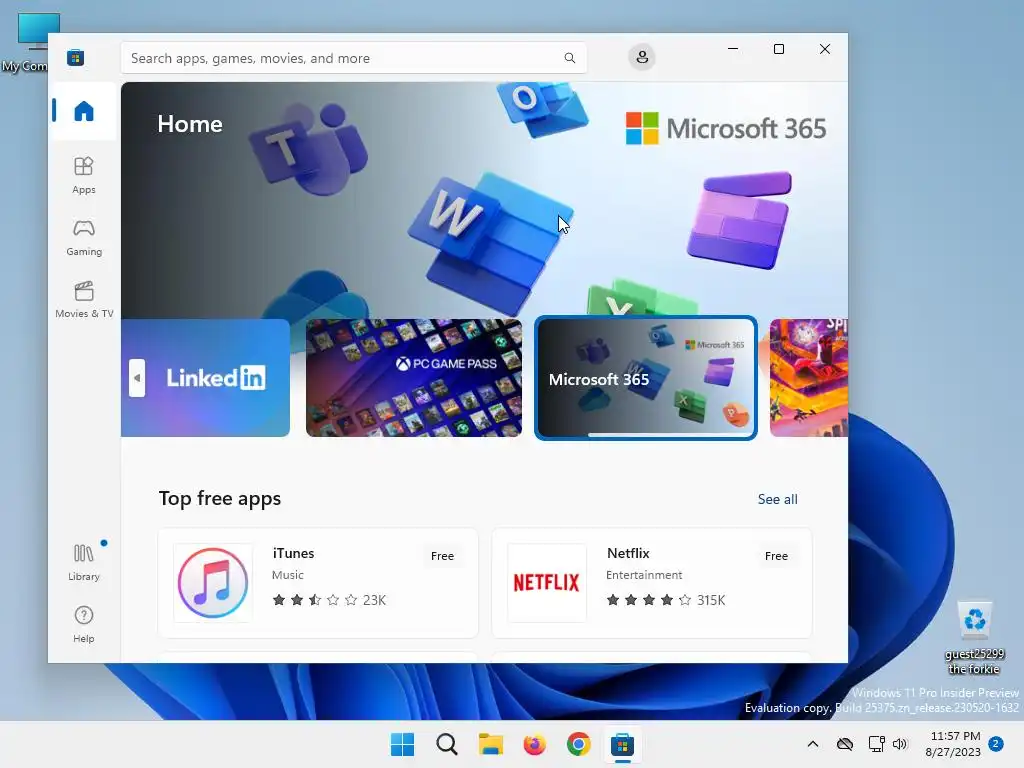Viewport: 1024px width, 768px height.
Task: Open the clock and date 11:57 PM
Action: [x=953, y=744]
